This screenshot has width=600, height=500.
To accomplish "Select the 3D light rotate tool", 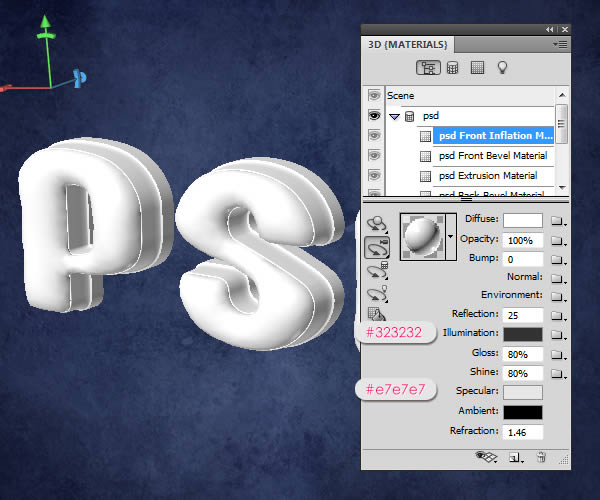I will 377,293.
